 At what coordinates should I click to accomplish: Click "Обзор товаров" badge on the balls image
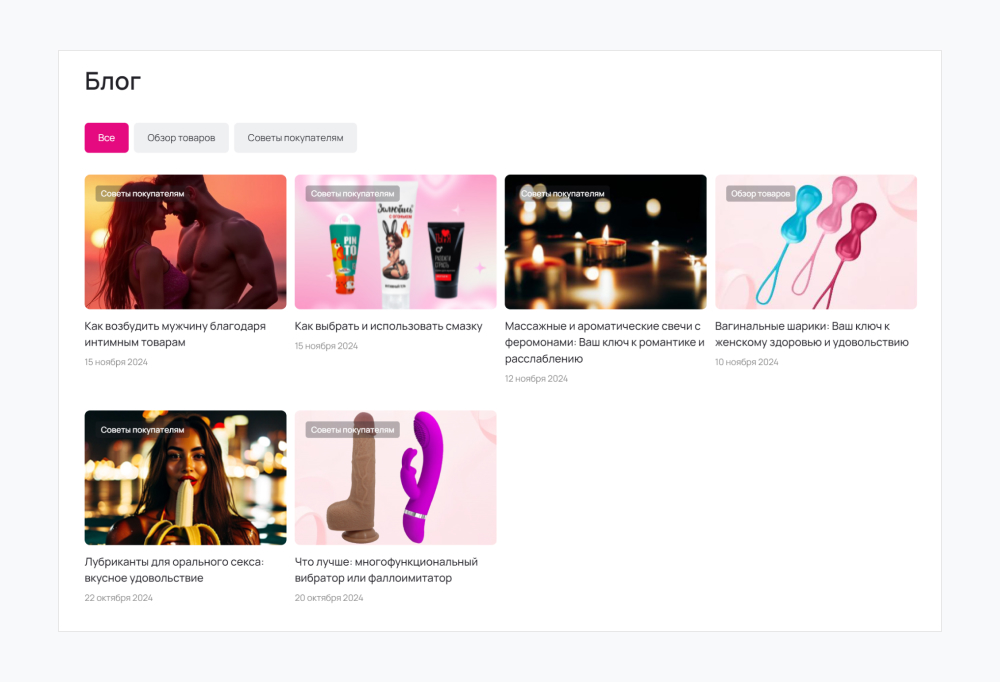760,194
